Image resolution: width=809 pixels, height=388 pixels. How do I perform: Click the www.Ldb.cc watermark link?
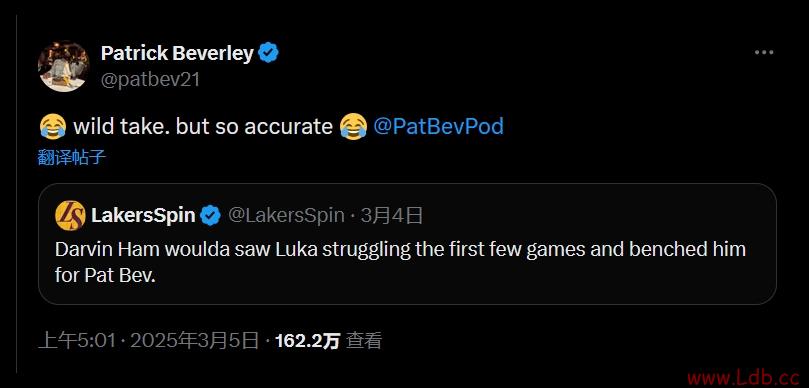click(747, 377)
